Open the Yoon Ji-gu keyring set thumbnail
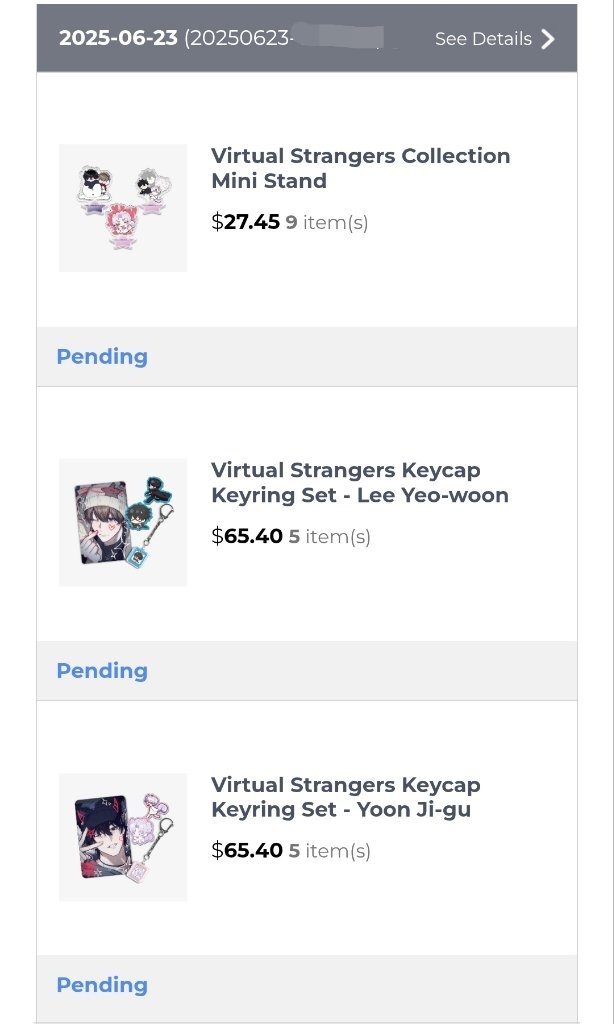Image resolution: width=614 pixels, height=1024 pixels. tap(123, 836)
